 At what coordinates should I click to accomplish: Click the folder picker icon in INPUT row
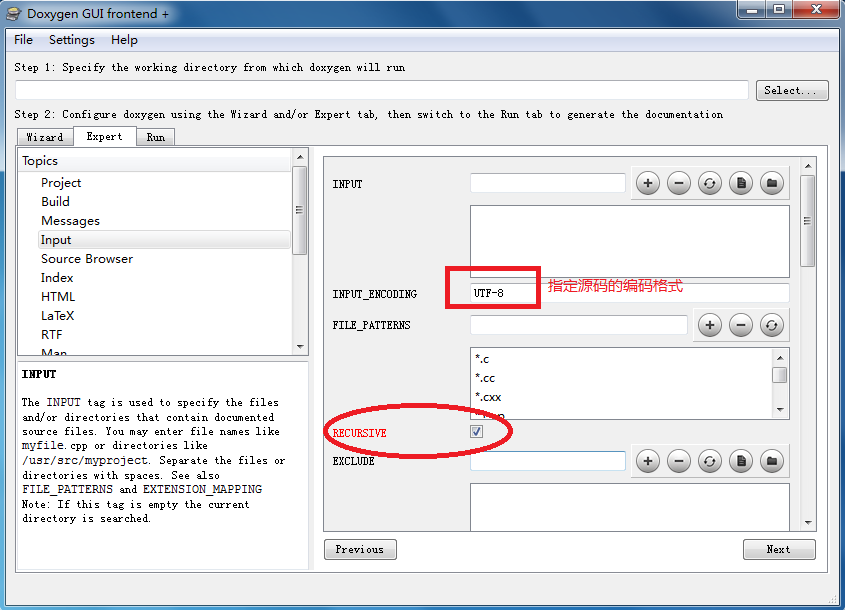[772, 183]
